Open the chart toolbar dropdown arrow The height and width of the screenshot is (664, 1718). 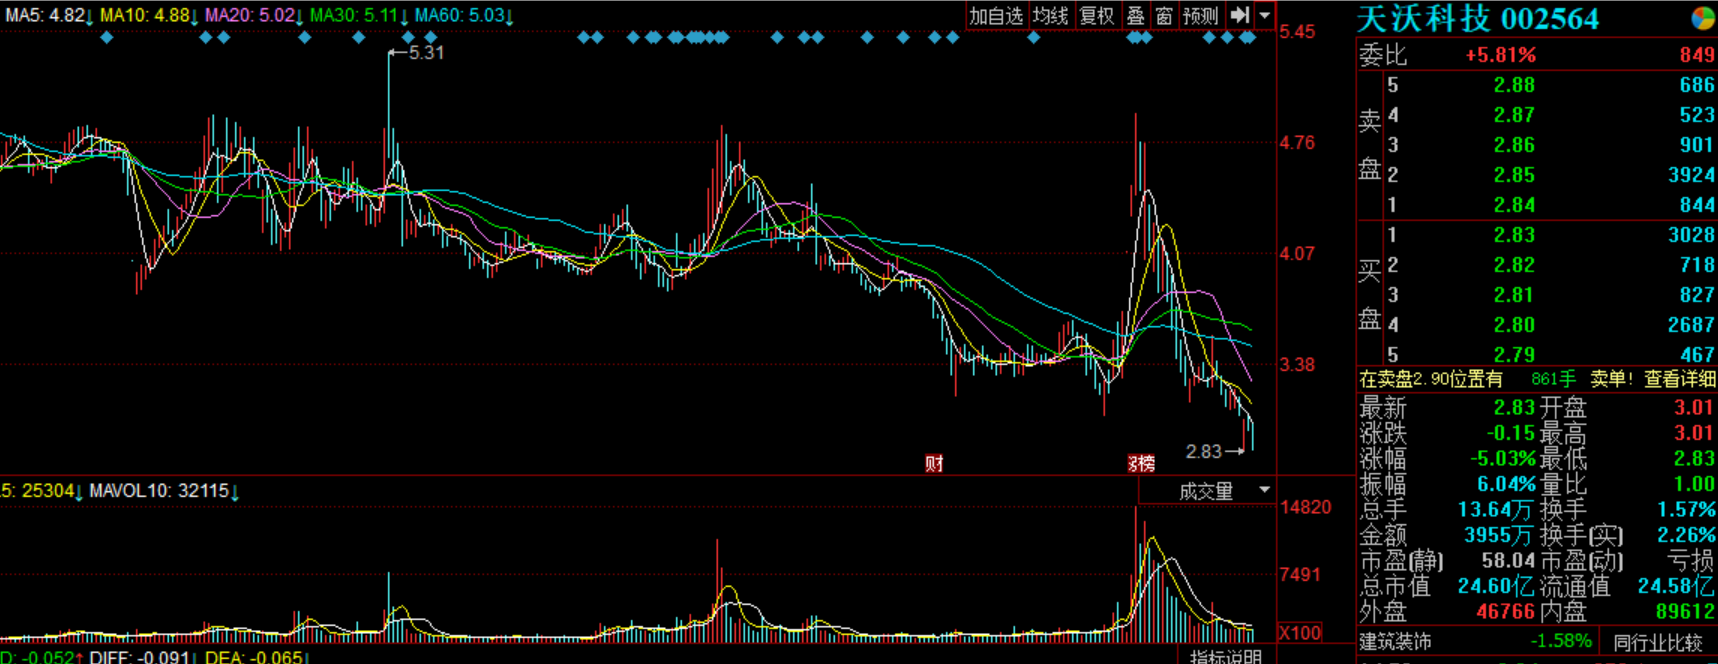(x=1265, y=16)
